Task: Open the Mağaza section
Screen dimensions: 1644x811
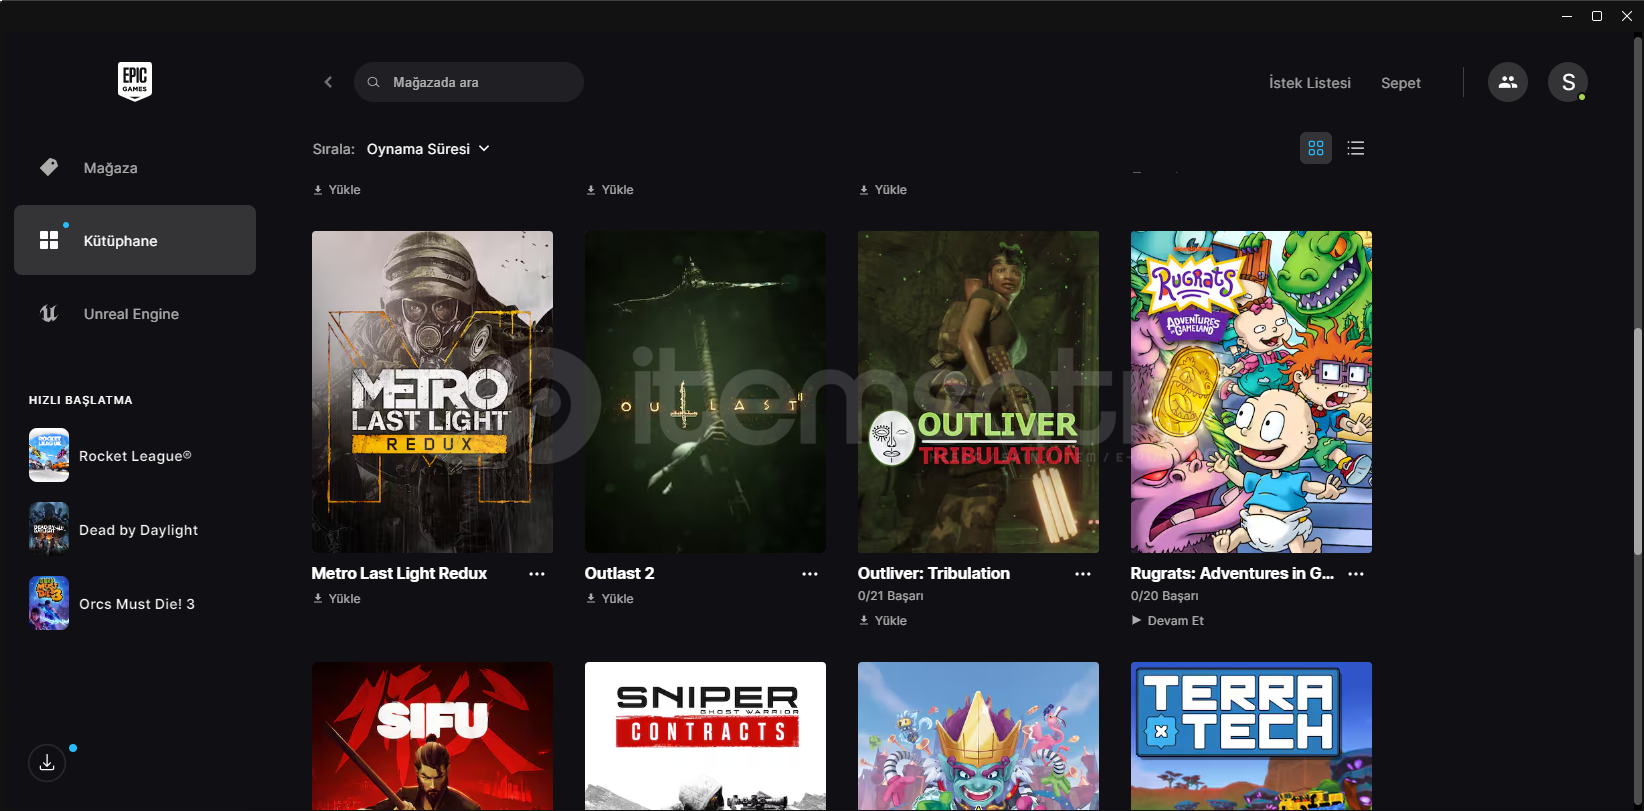Action: [x=135, y=167]
